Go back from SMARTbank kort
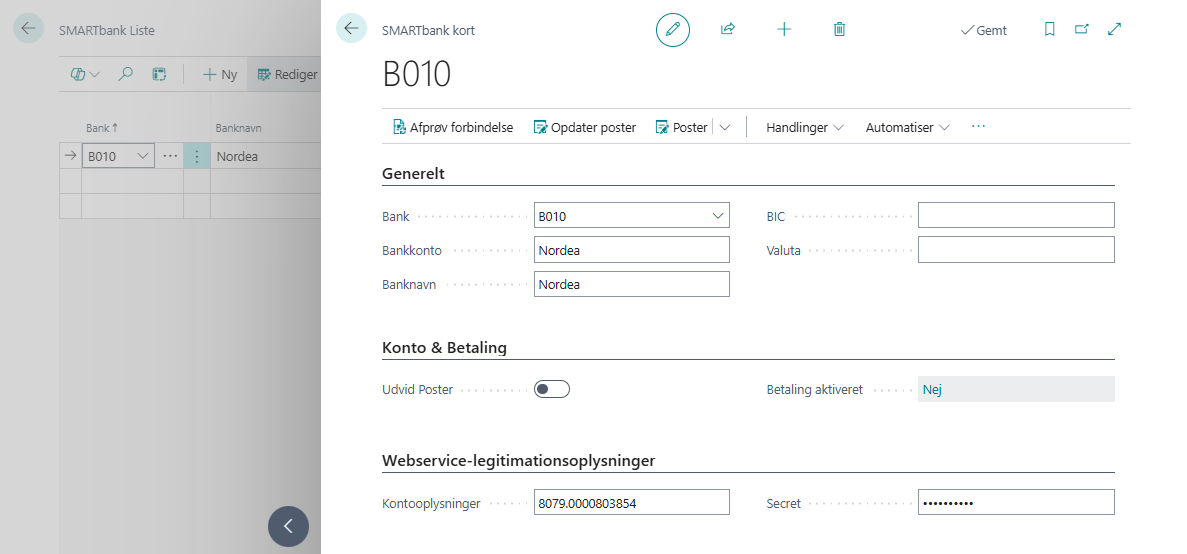This screenshot has width=1187, height=554. (351, 29)
